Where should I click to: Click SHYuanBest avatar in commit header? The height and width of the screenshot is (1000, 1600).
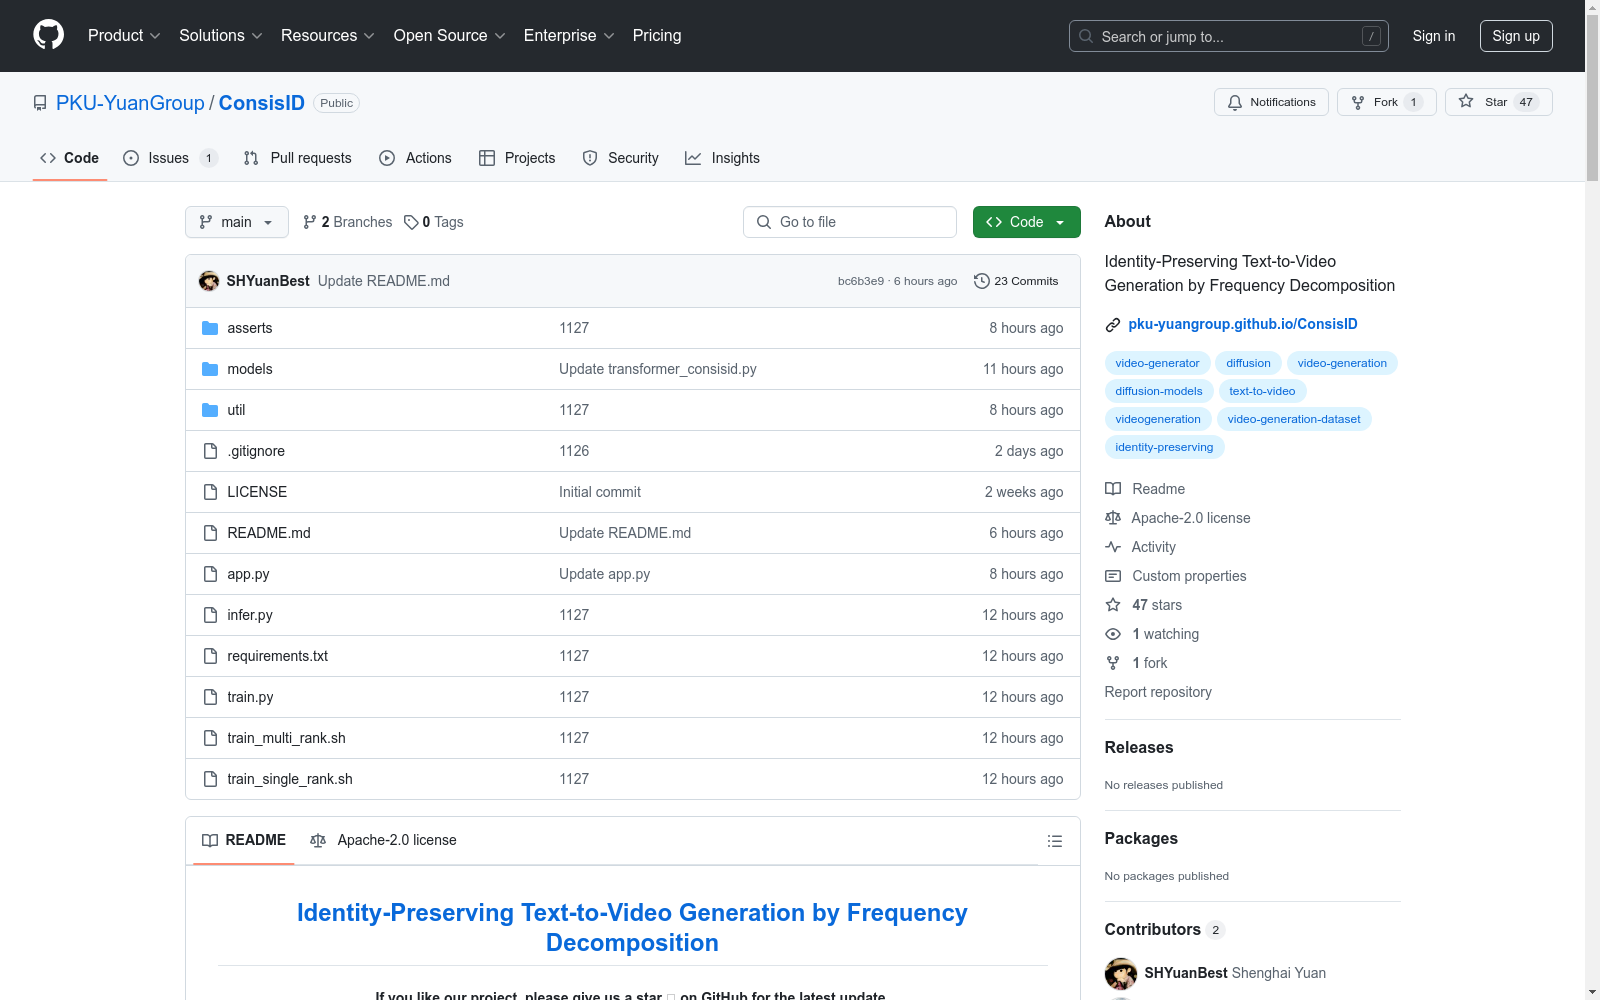coord(209,281)
